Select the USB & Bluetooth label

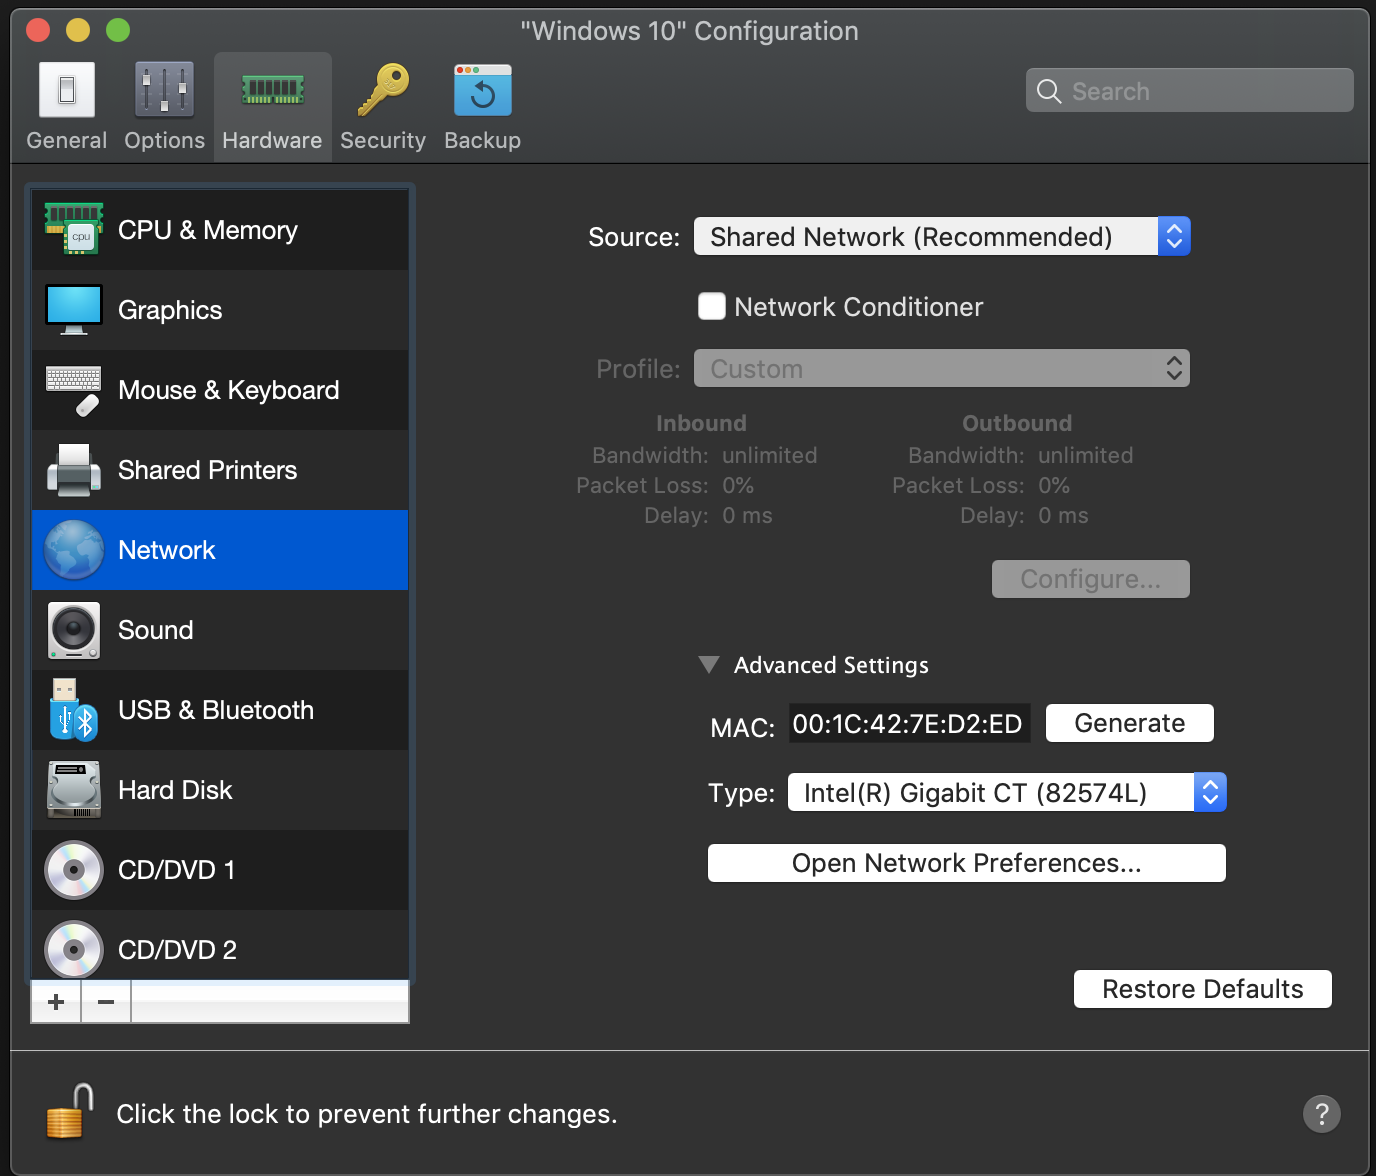click(x=216, y=710)
